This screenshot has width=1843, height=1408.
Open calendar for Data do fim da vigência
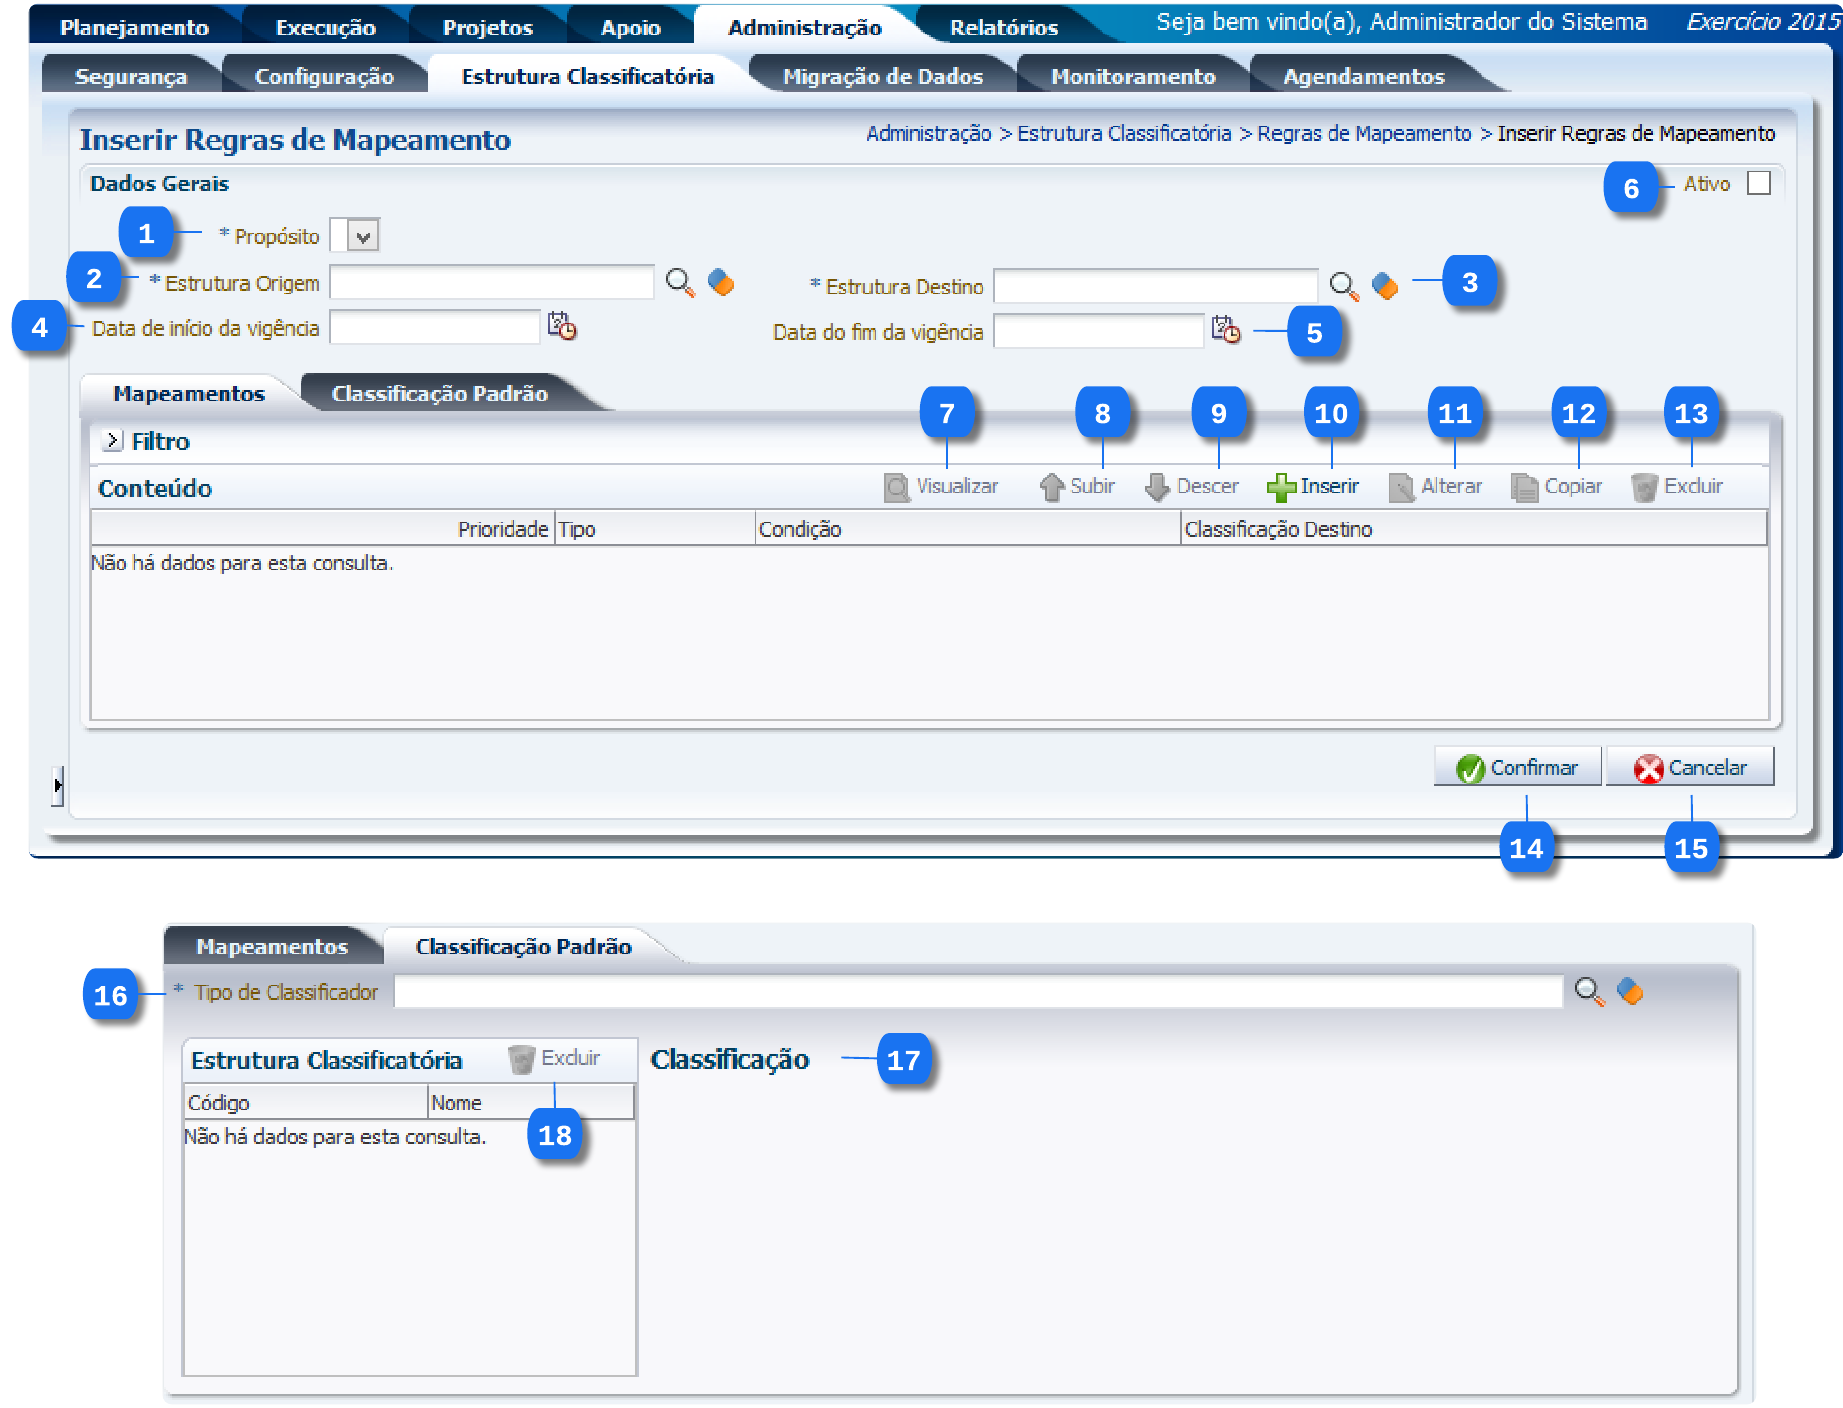tap(1225, 330)
